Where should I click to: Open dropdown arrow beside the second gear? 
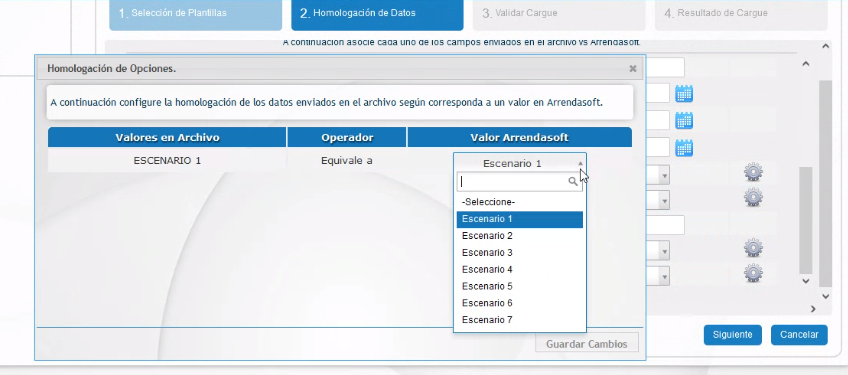pyautogui.click(x=664, y=200)
